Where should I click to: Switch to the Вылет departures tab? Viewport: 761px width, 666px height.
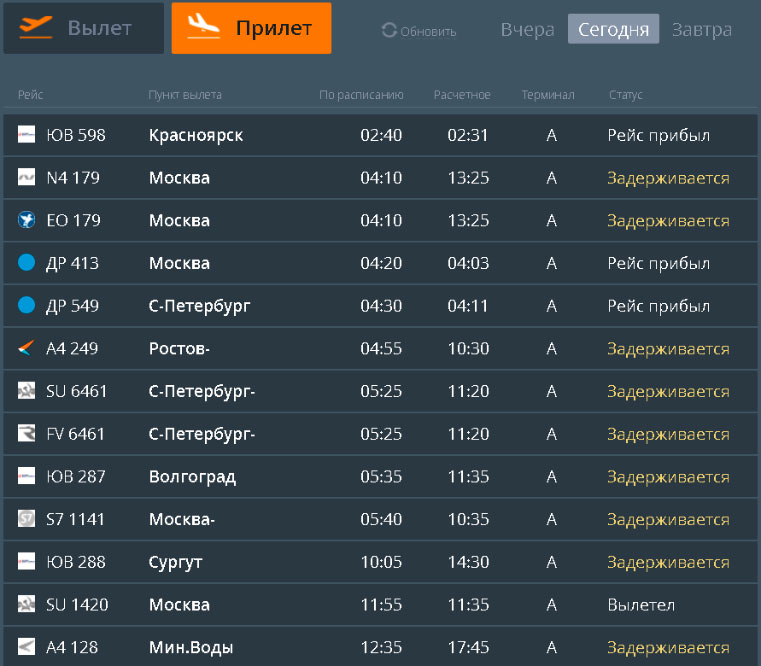pyautogui.click(x=83, y=28)
